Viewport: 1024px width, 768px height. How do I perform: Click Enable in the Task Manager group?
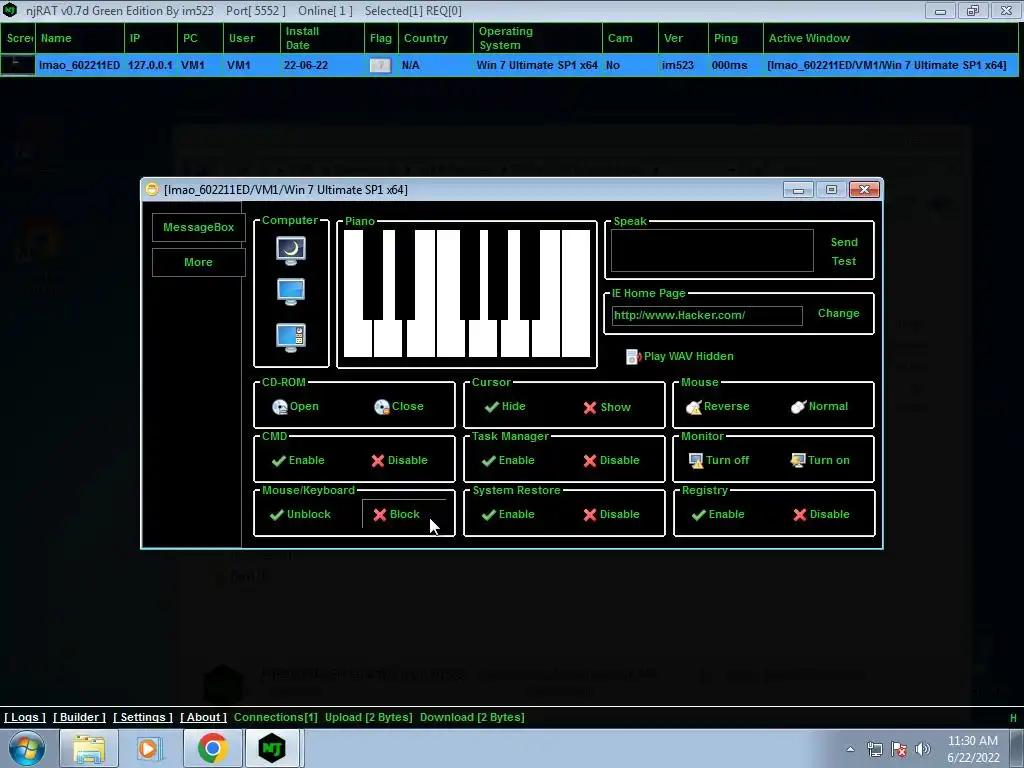coord(508,460)
